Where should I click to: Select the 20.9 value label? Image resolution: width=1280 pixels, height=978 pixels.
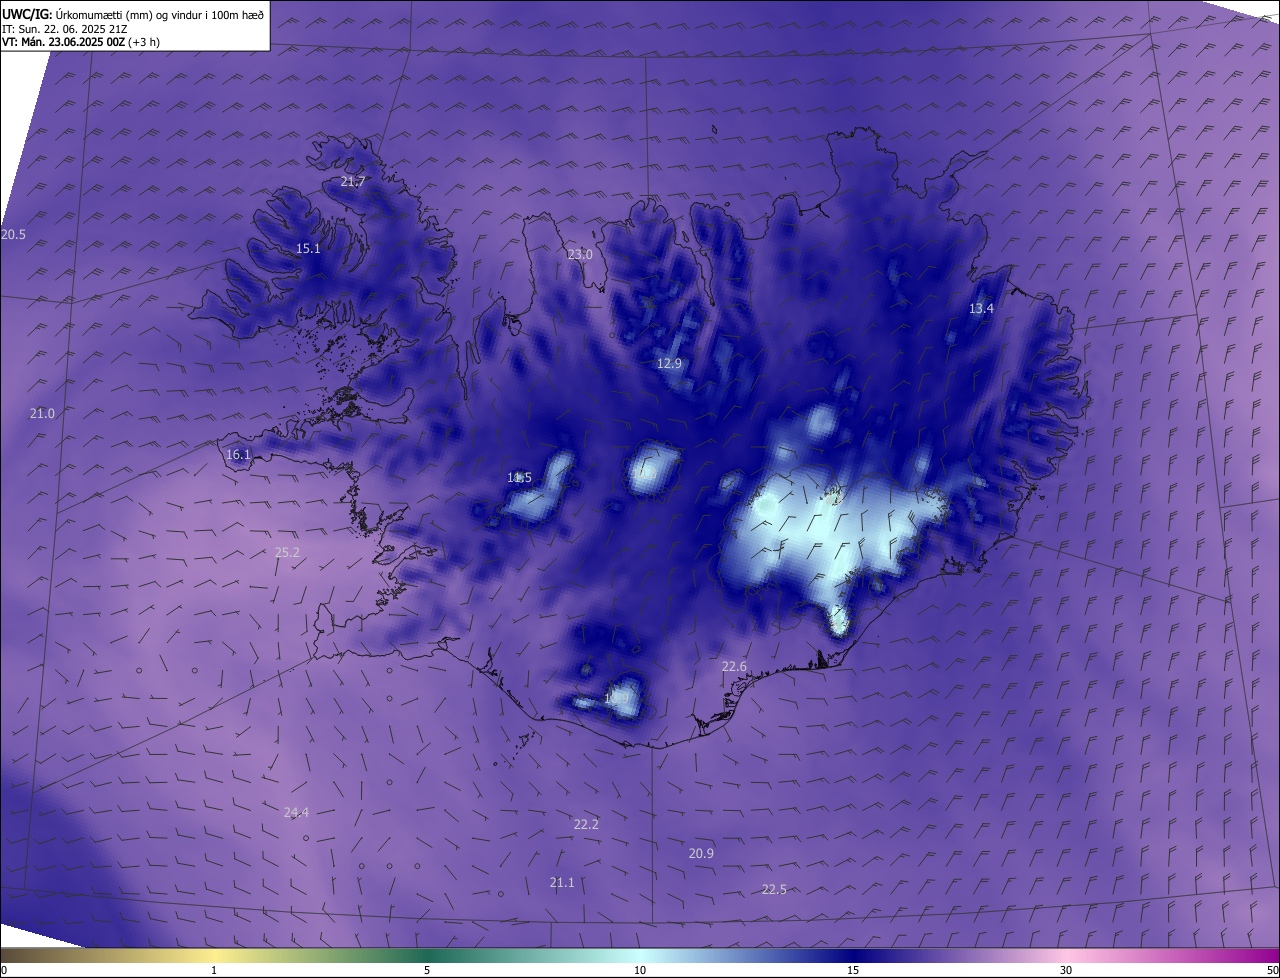pos(701,853)
